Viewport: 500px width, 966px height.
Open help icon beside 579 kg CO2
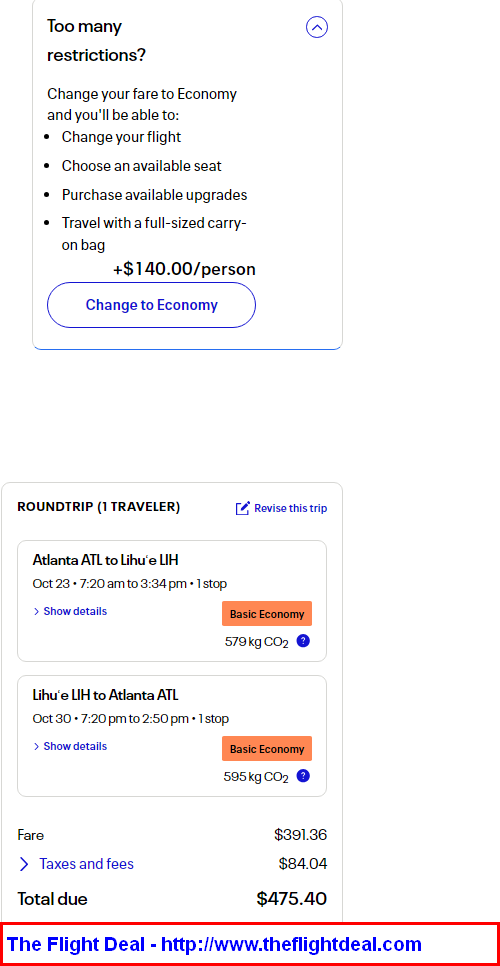coord(303,641)
